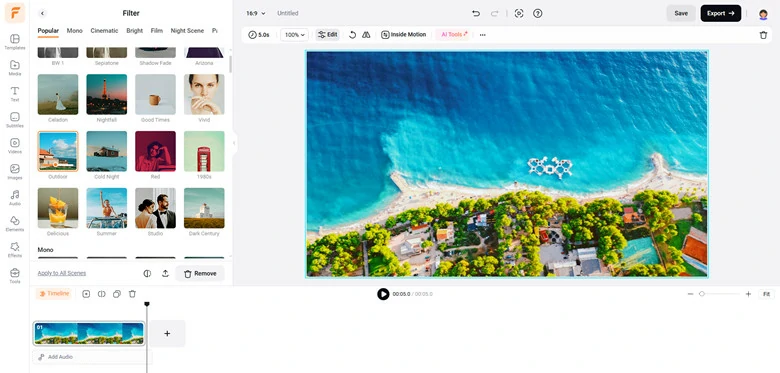The image size is (780, 373).
Task: Duplicate the scene with copy icon
Action: click(x=117, y=294)
